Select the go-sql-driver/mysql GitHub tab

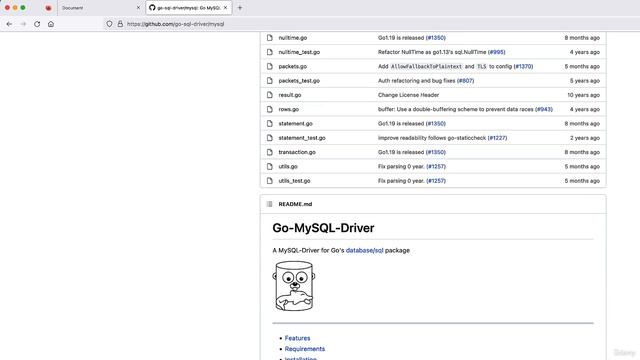[x=189, y=8]
